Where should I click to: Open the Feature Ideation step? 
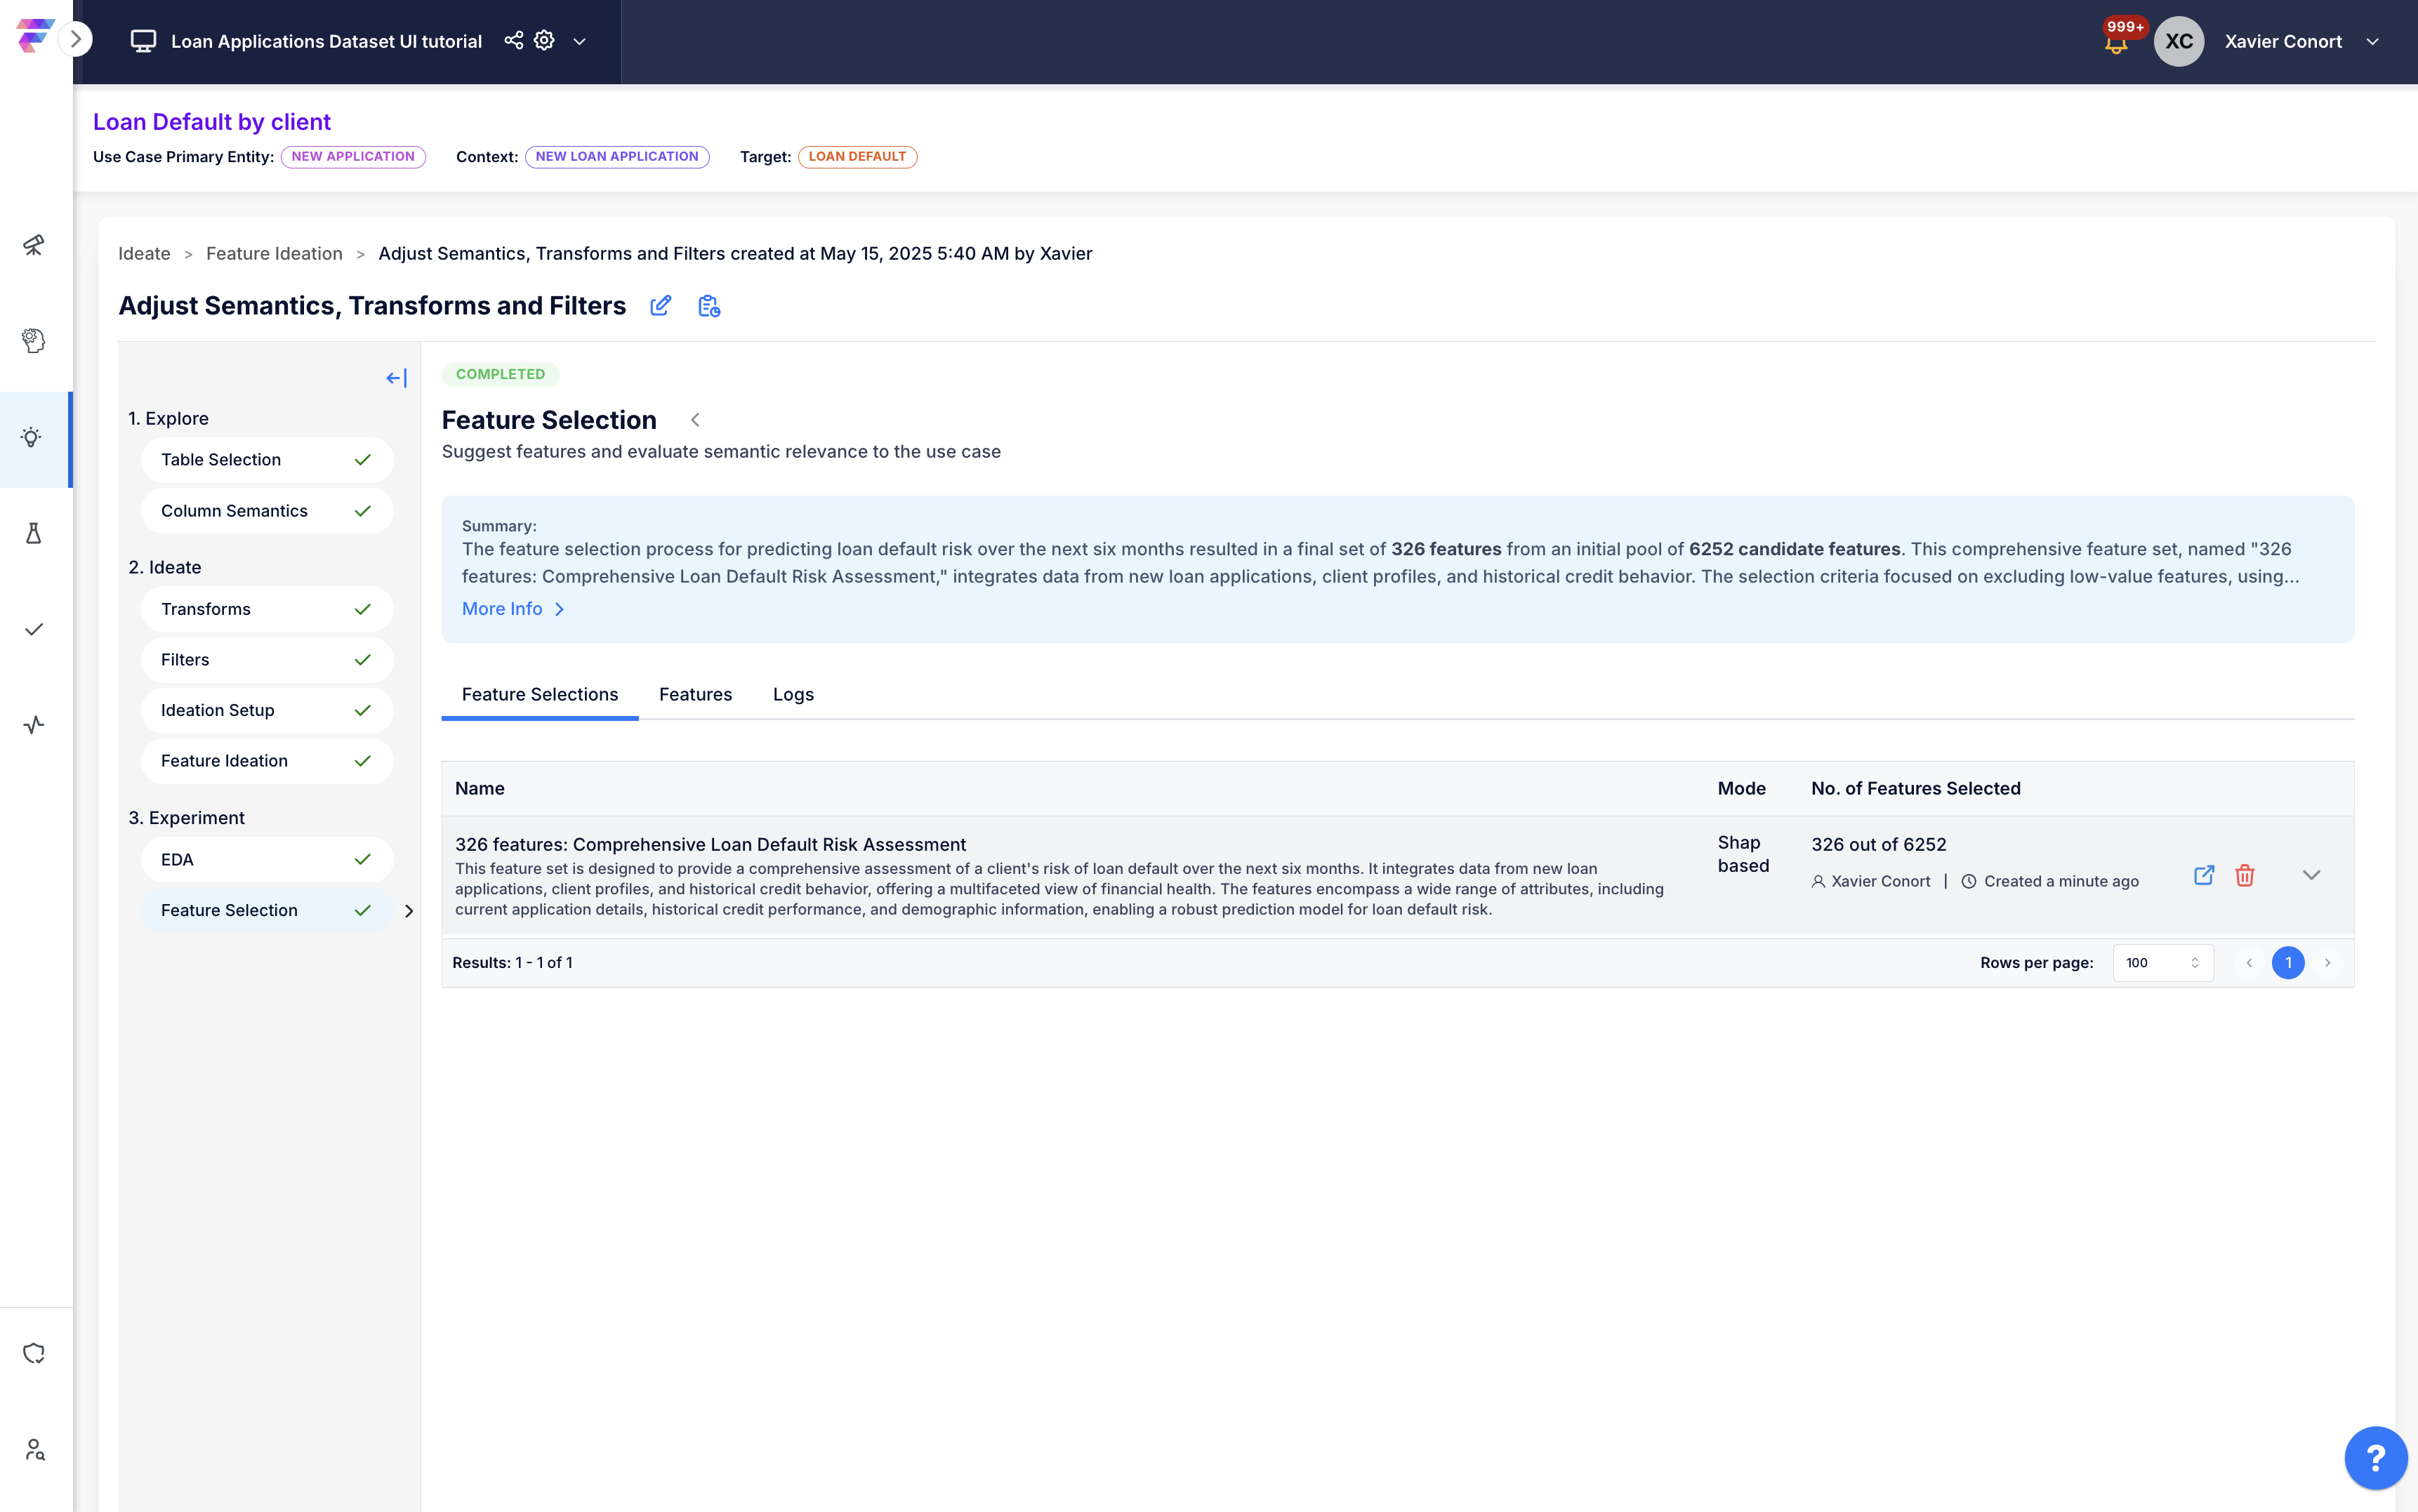267,761
